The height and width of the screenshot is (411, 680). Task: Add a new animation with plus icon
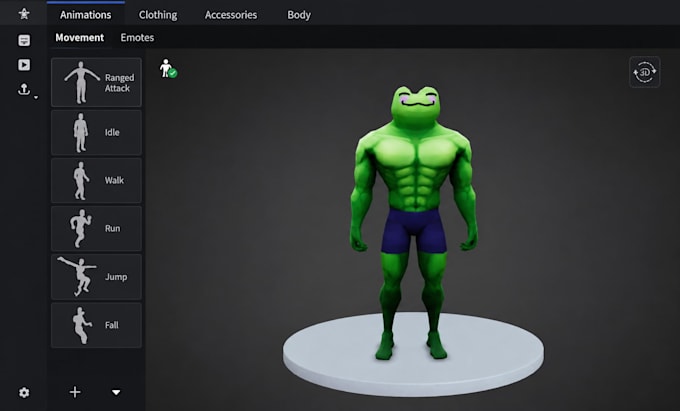point(75,392)
